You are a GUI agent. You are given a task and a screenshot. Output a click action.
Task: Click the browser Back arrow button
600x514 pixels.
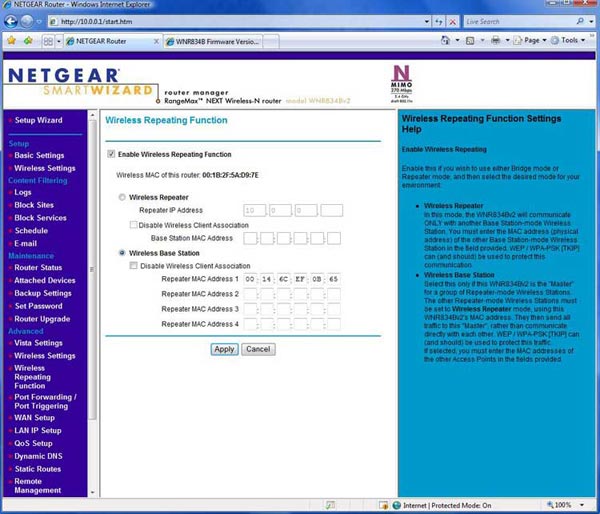(11, 21)
